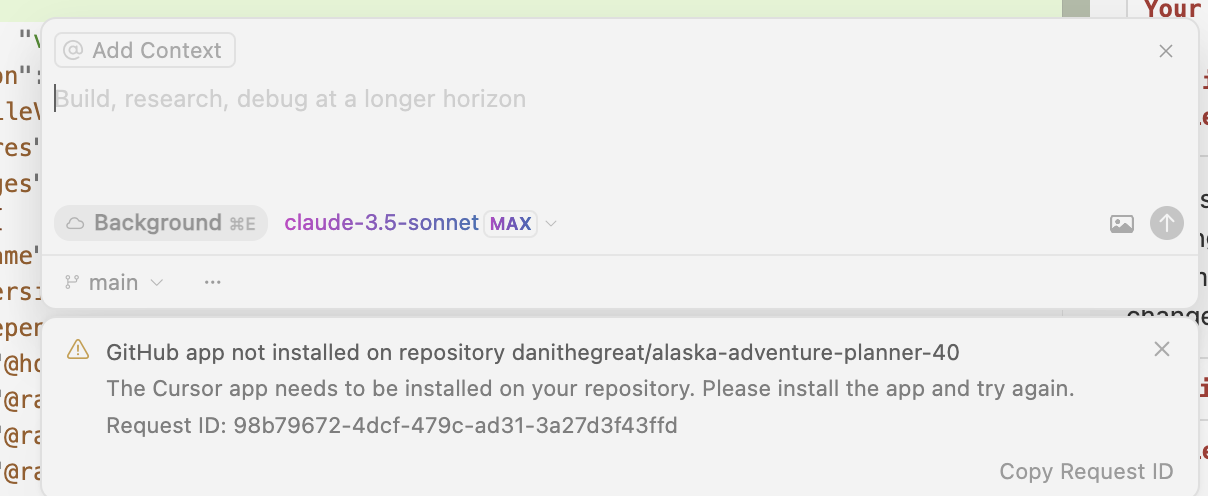The width and height of the screenshot is (1208, 496).
Task: Click the @ symbol in Add Context
Action: (x=73, y=50)
